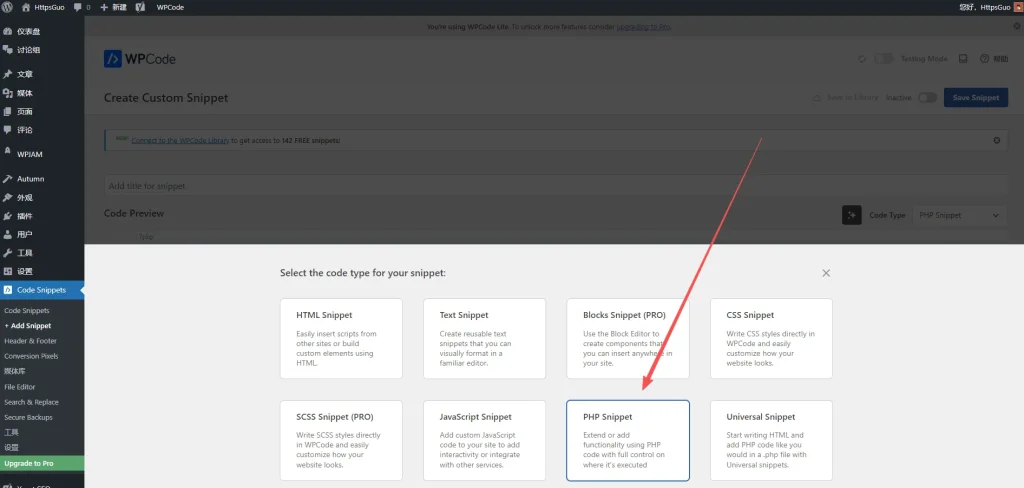Click the AI sparkle generate icon button
The width and height of the screenshot is (1024, 488).
coord(851,215)
